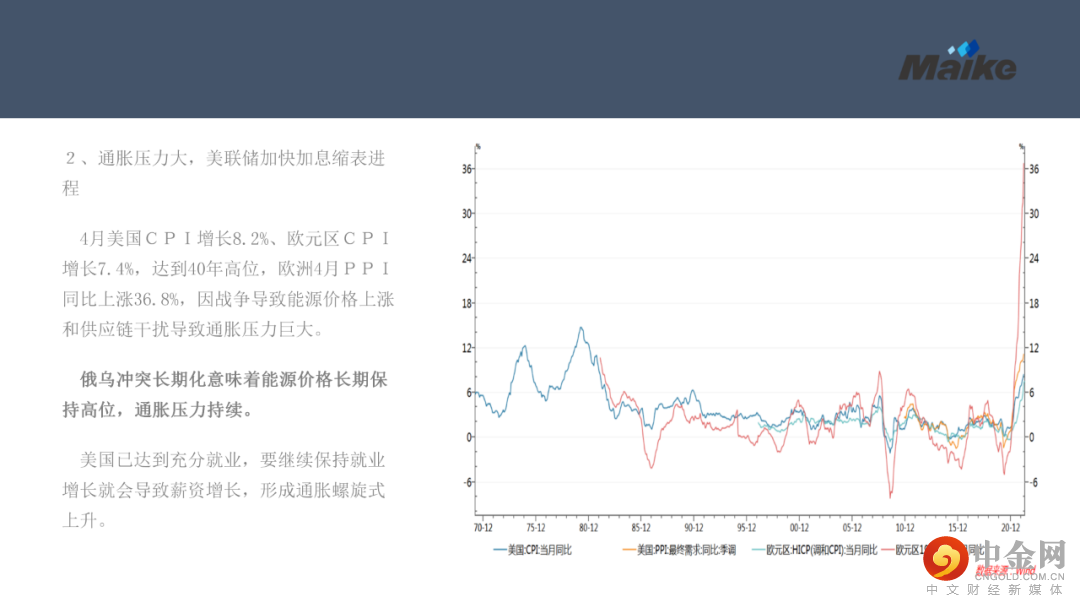Screen dimensions: 1080x608
Task: Click the x-axis label 95-12
Action: 747,528
